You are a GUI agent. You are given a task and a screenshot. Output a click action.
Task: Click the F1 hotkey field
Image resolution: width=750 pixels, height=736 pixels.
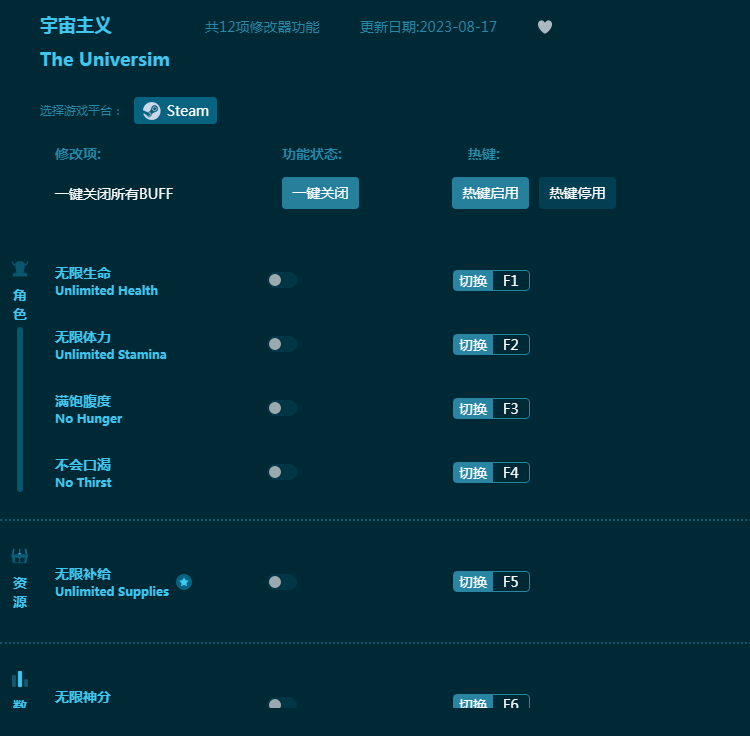click(x=511, y=281)
